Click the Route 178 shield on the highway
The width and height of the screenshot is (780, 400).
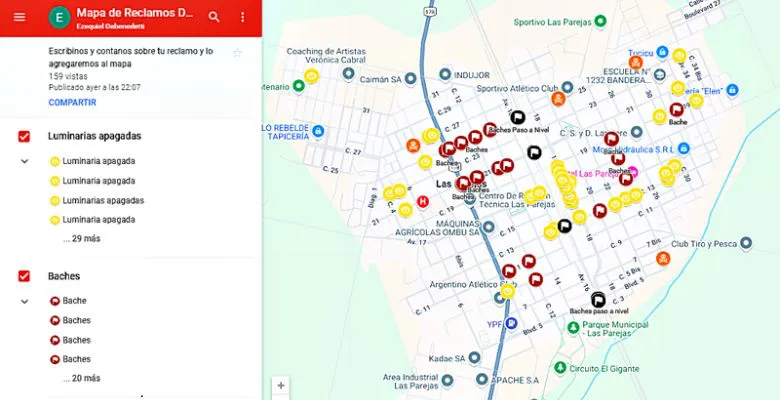(429, 10)
